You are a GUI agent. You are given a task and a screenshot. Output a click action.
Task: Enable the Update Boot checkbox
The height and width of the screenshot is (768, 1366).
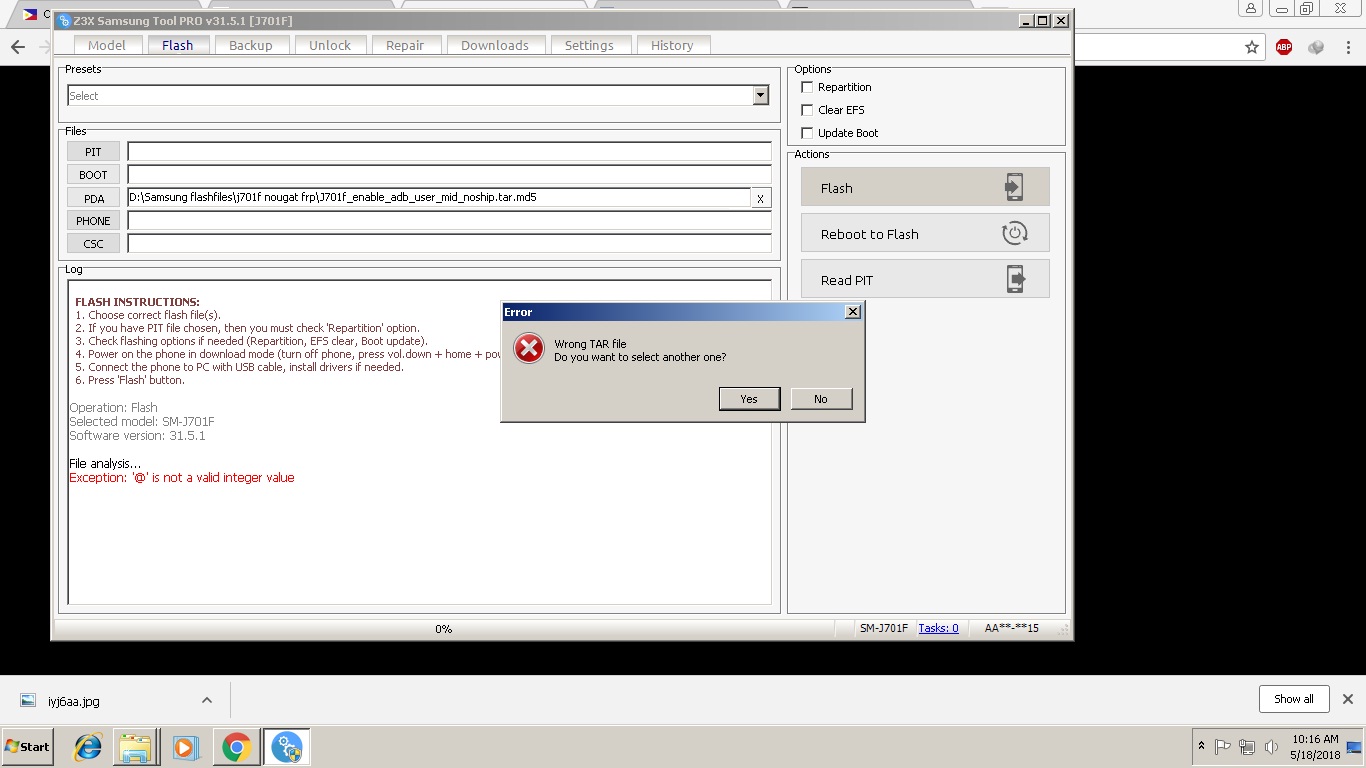coord(807,133)
